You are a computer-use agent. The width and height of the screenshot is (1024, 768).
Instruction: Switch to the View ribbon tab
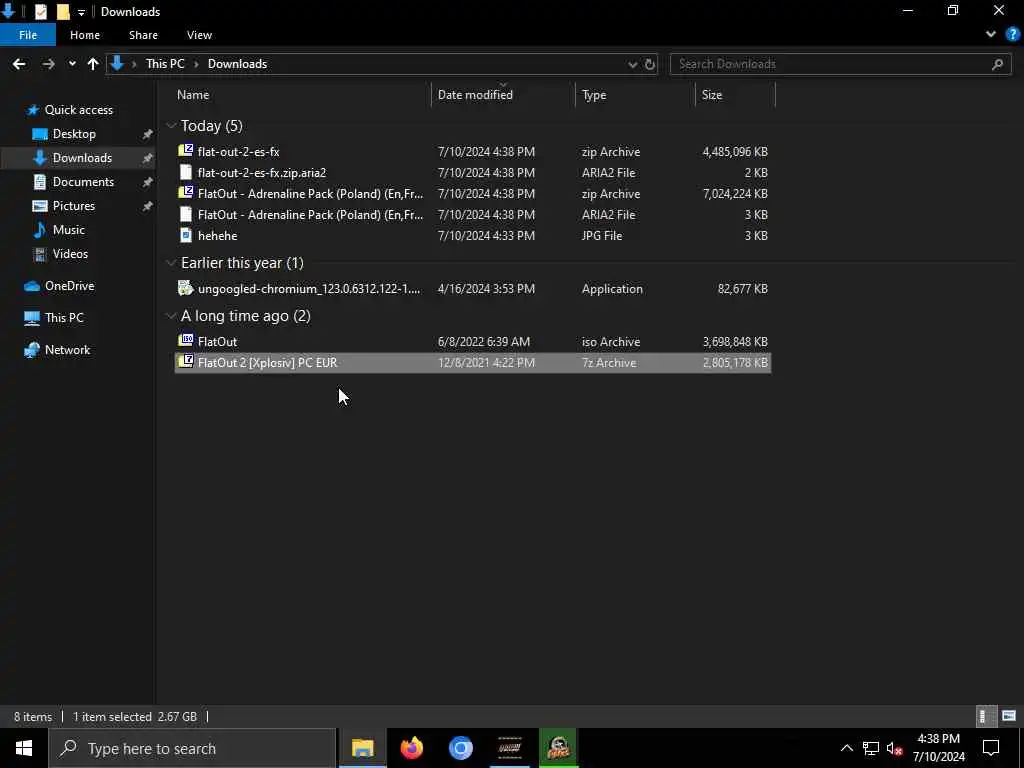coord(199,35)
